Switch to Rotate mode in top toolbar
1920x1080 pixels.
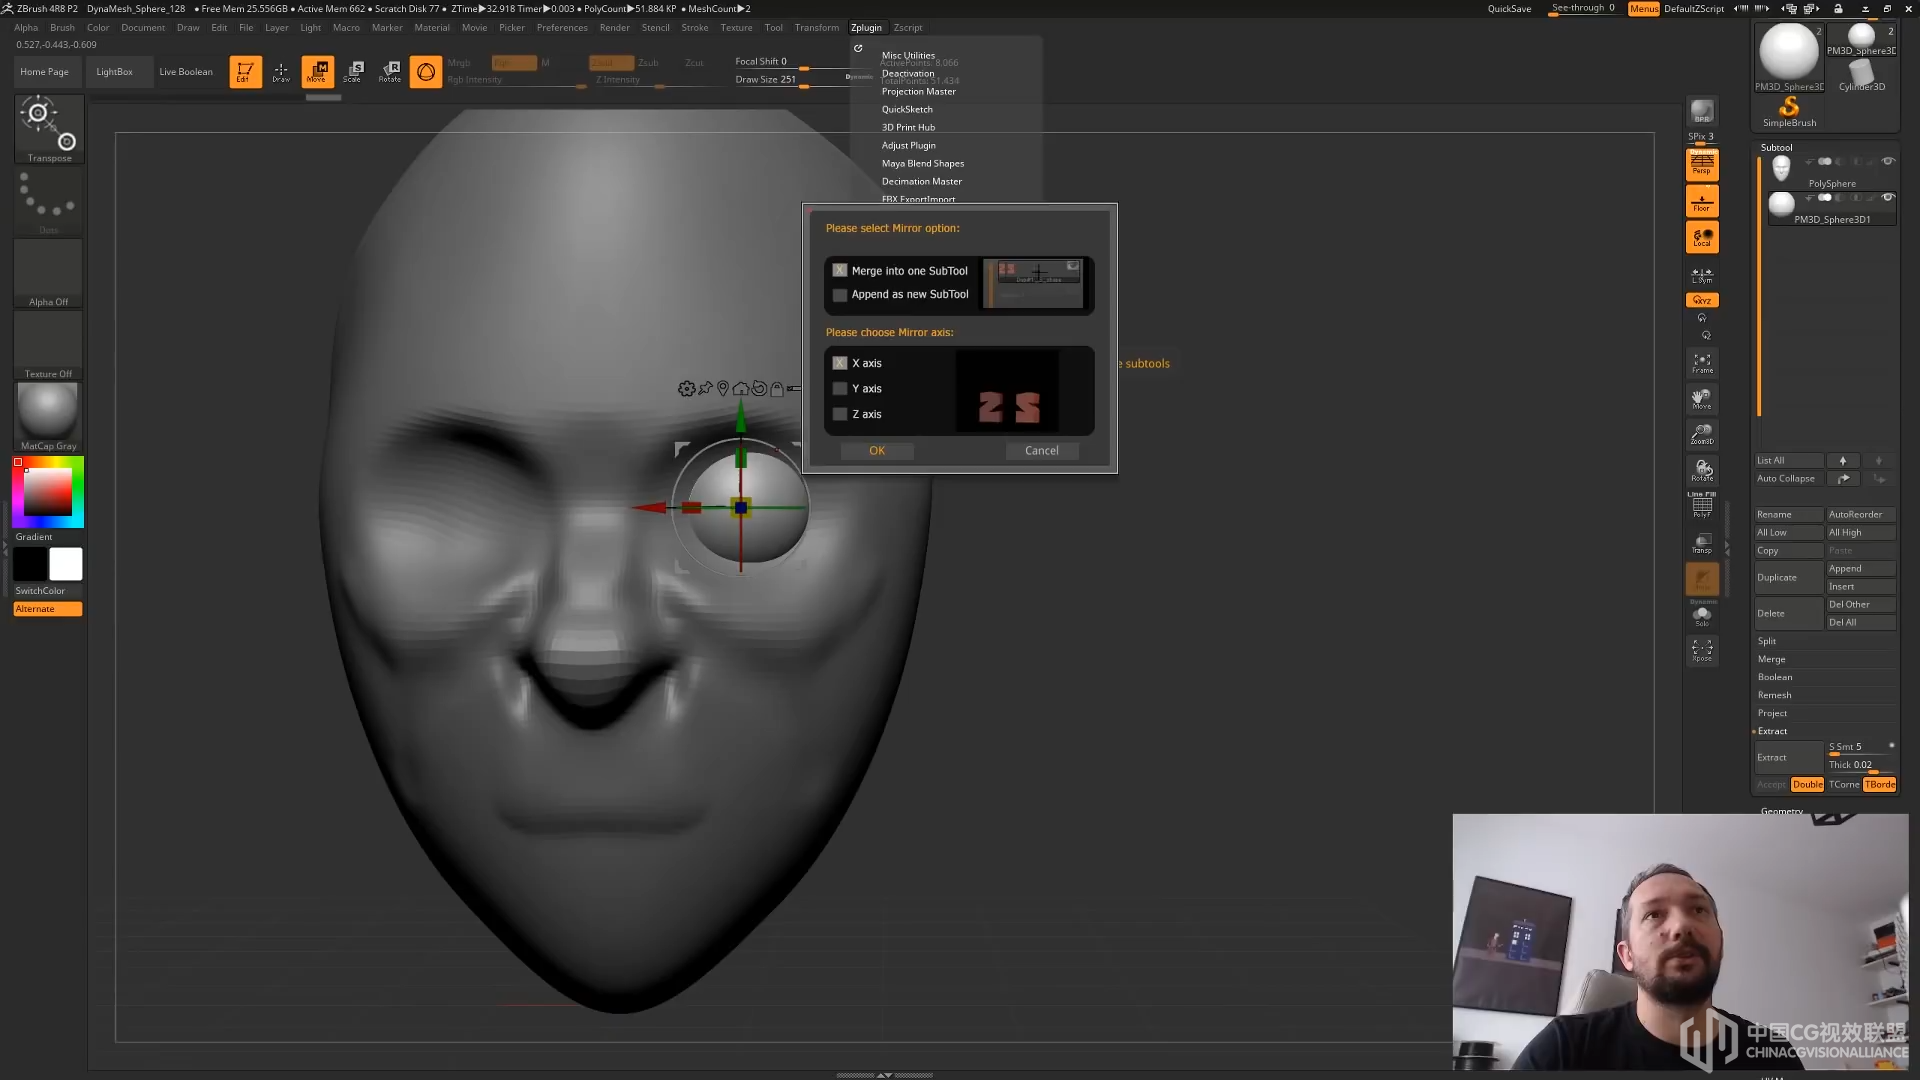(390, 71)
